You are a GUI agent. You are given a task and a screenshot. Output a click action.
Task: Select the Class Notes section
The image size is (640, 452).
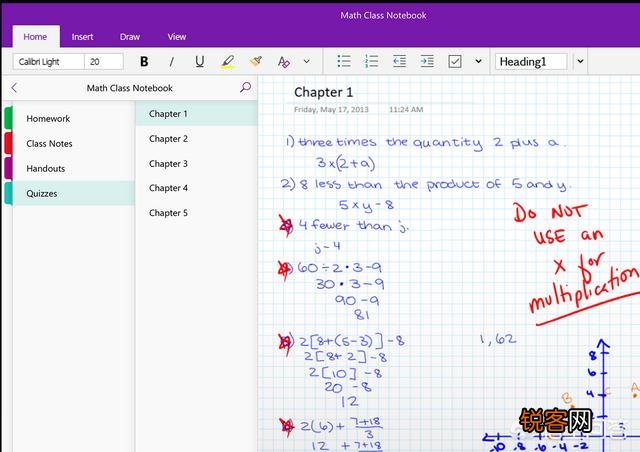click(x=73, y=143)
